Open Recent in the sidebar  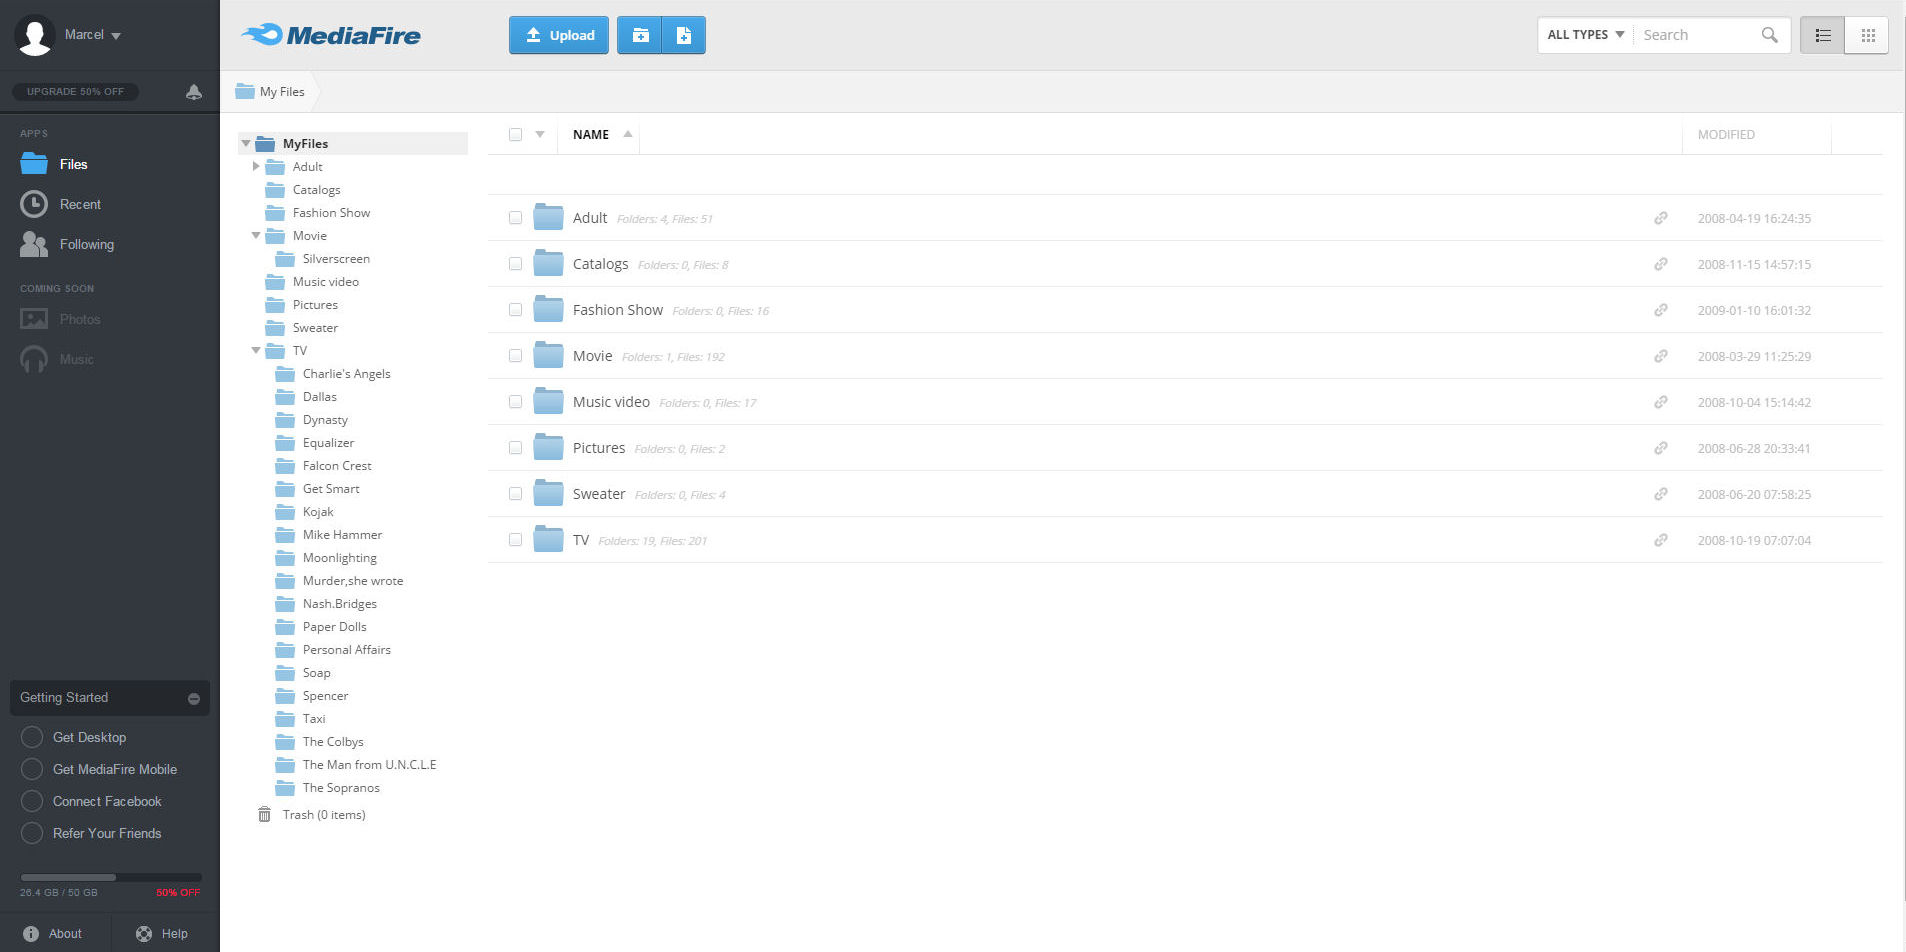point(60,204)
